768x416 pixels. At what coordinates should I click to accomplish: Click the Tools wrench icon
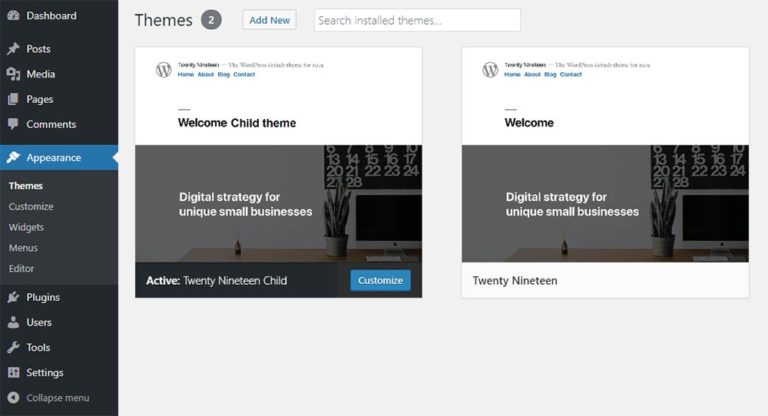coord(13,347)
